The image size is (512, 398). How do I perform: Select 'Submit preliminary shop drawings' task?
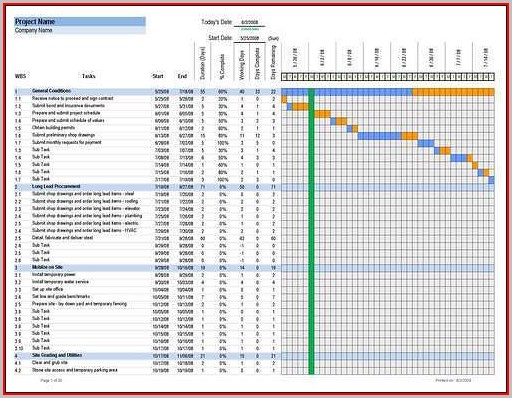[63, 135]
